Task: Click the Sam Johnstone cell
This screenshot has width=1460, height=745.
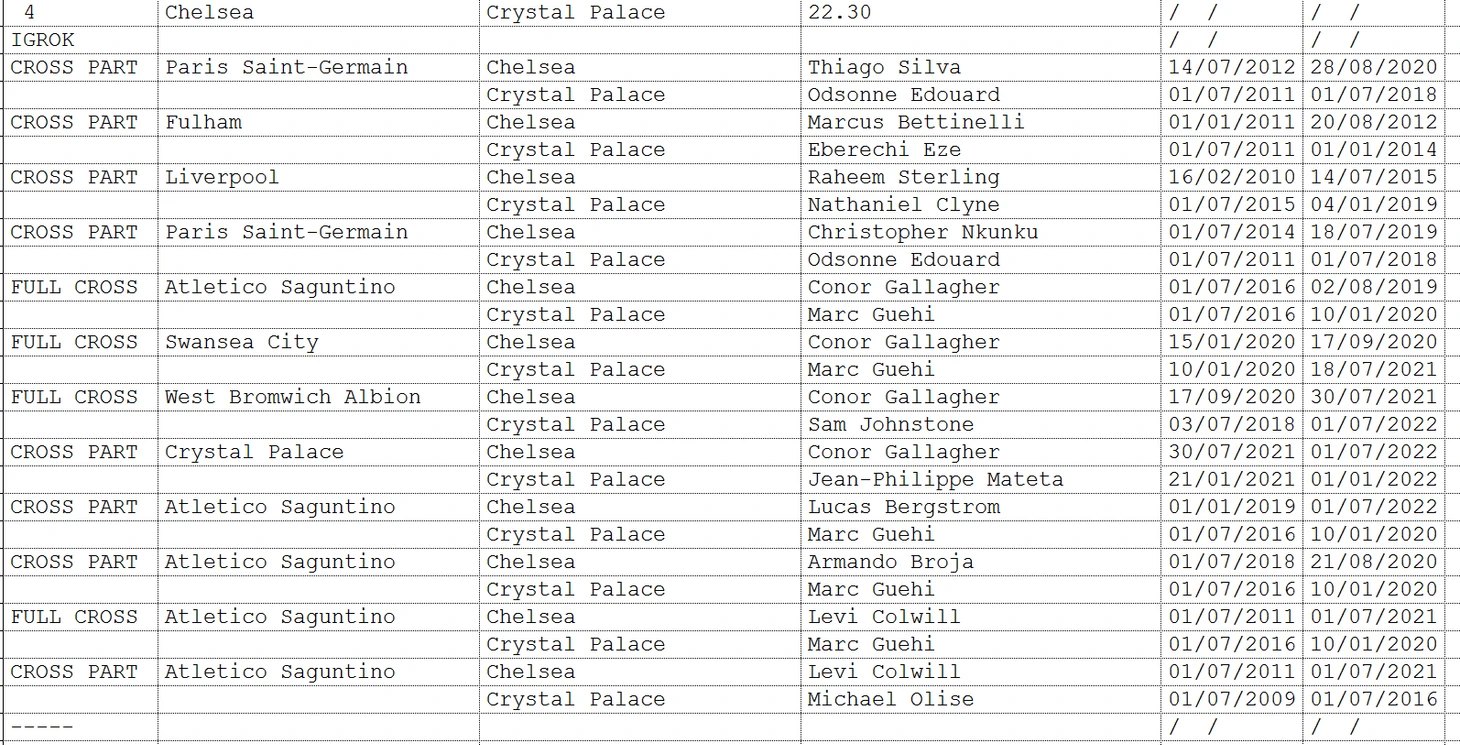Action: [980, 425]
